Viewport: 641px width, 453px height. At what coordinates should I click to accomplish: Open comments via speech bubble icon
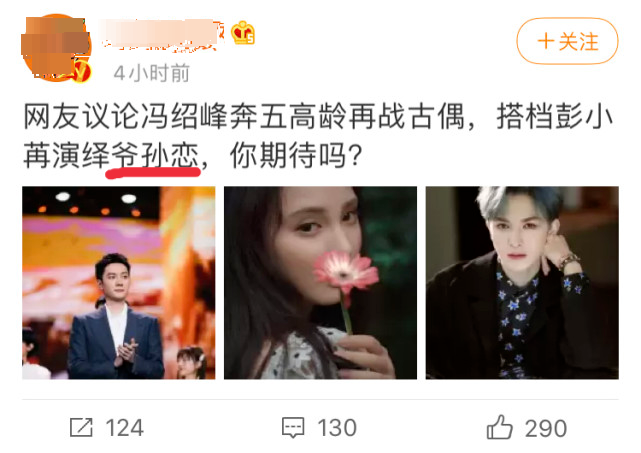click(x=293, y=428)
